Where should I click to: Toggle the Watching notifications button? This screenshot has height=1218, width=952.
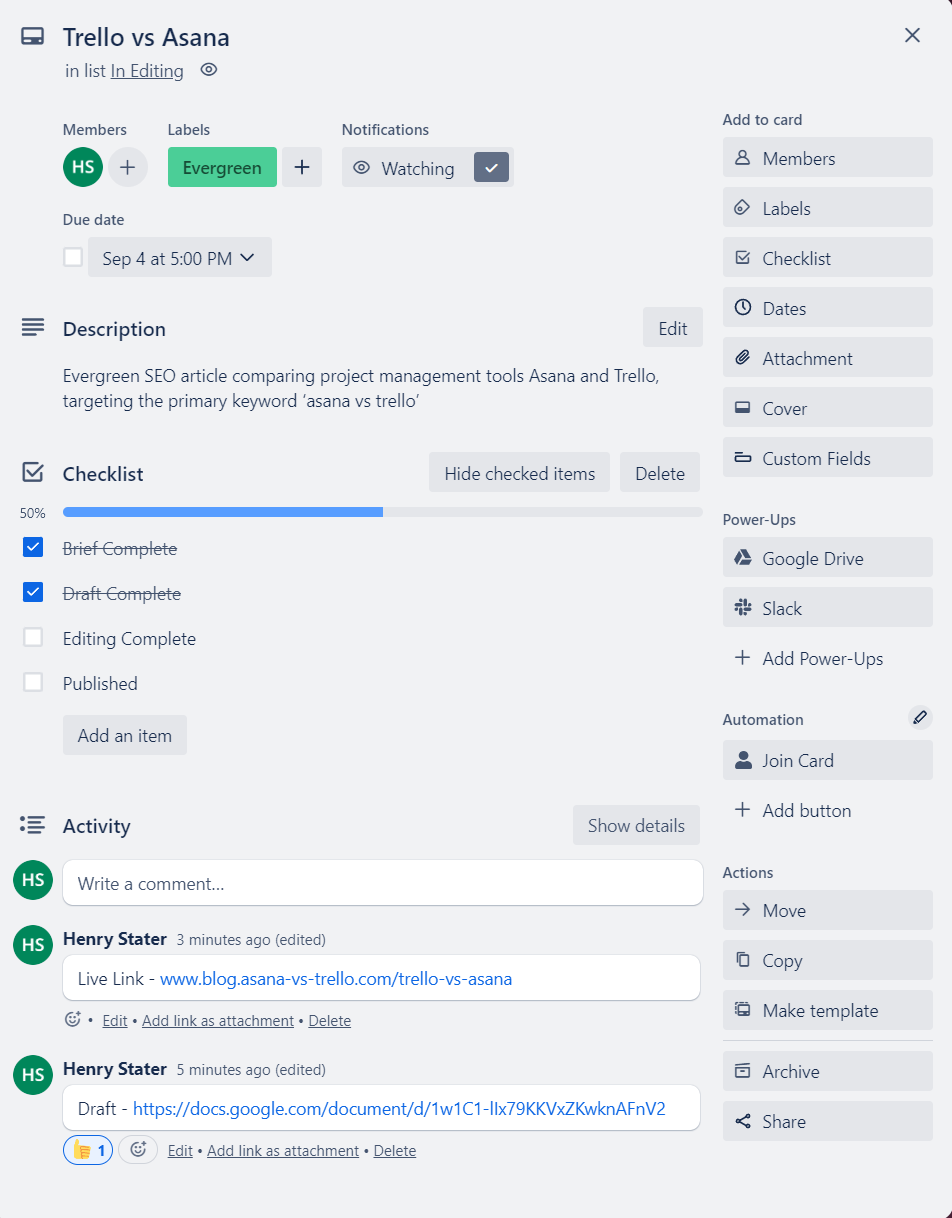click(428, 168)
